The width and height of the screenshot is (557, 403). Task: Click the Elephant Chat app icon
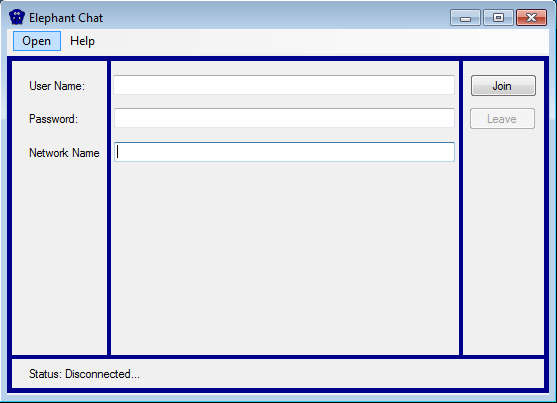point(17,17)
